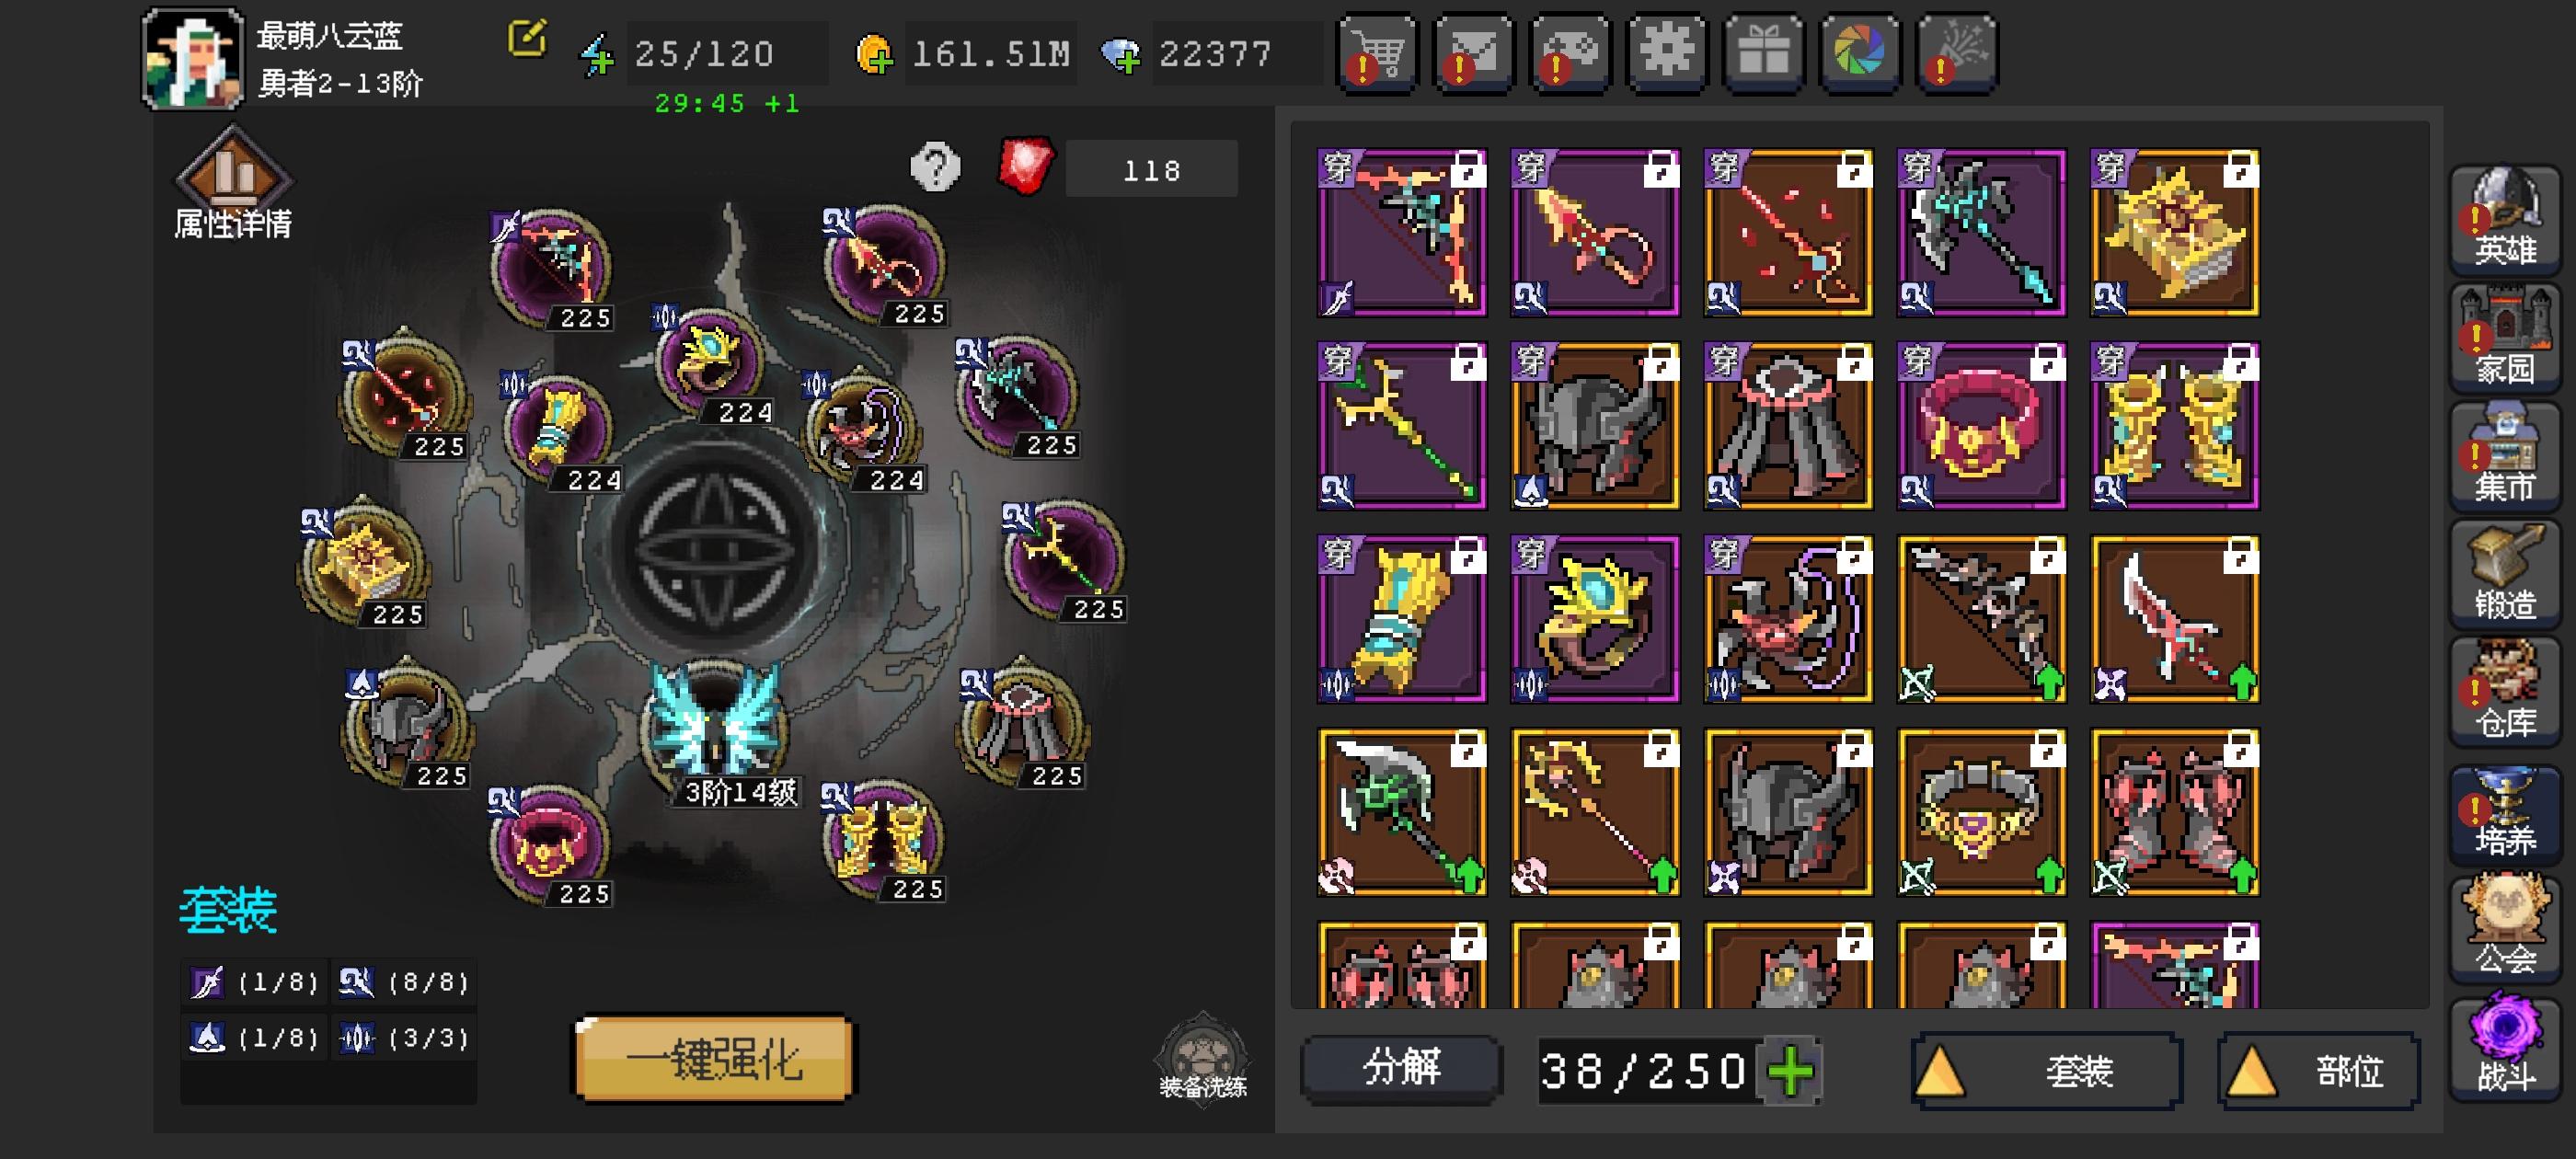Image resolution: width=2576 pixels, height=1159 pixels.
Task: Toggle lock on golden book inventory item
Action: tap(2240, 169)
